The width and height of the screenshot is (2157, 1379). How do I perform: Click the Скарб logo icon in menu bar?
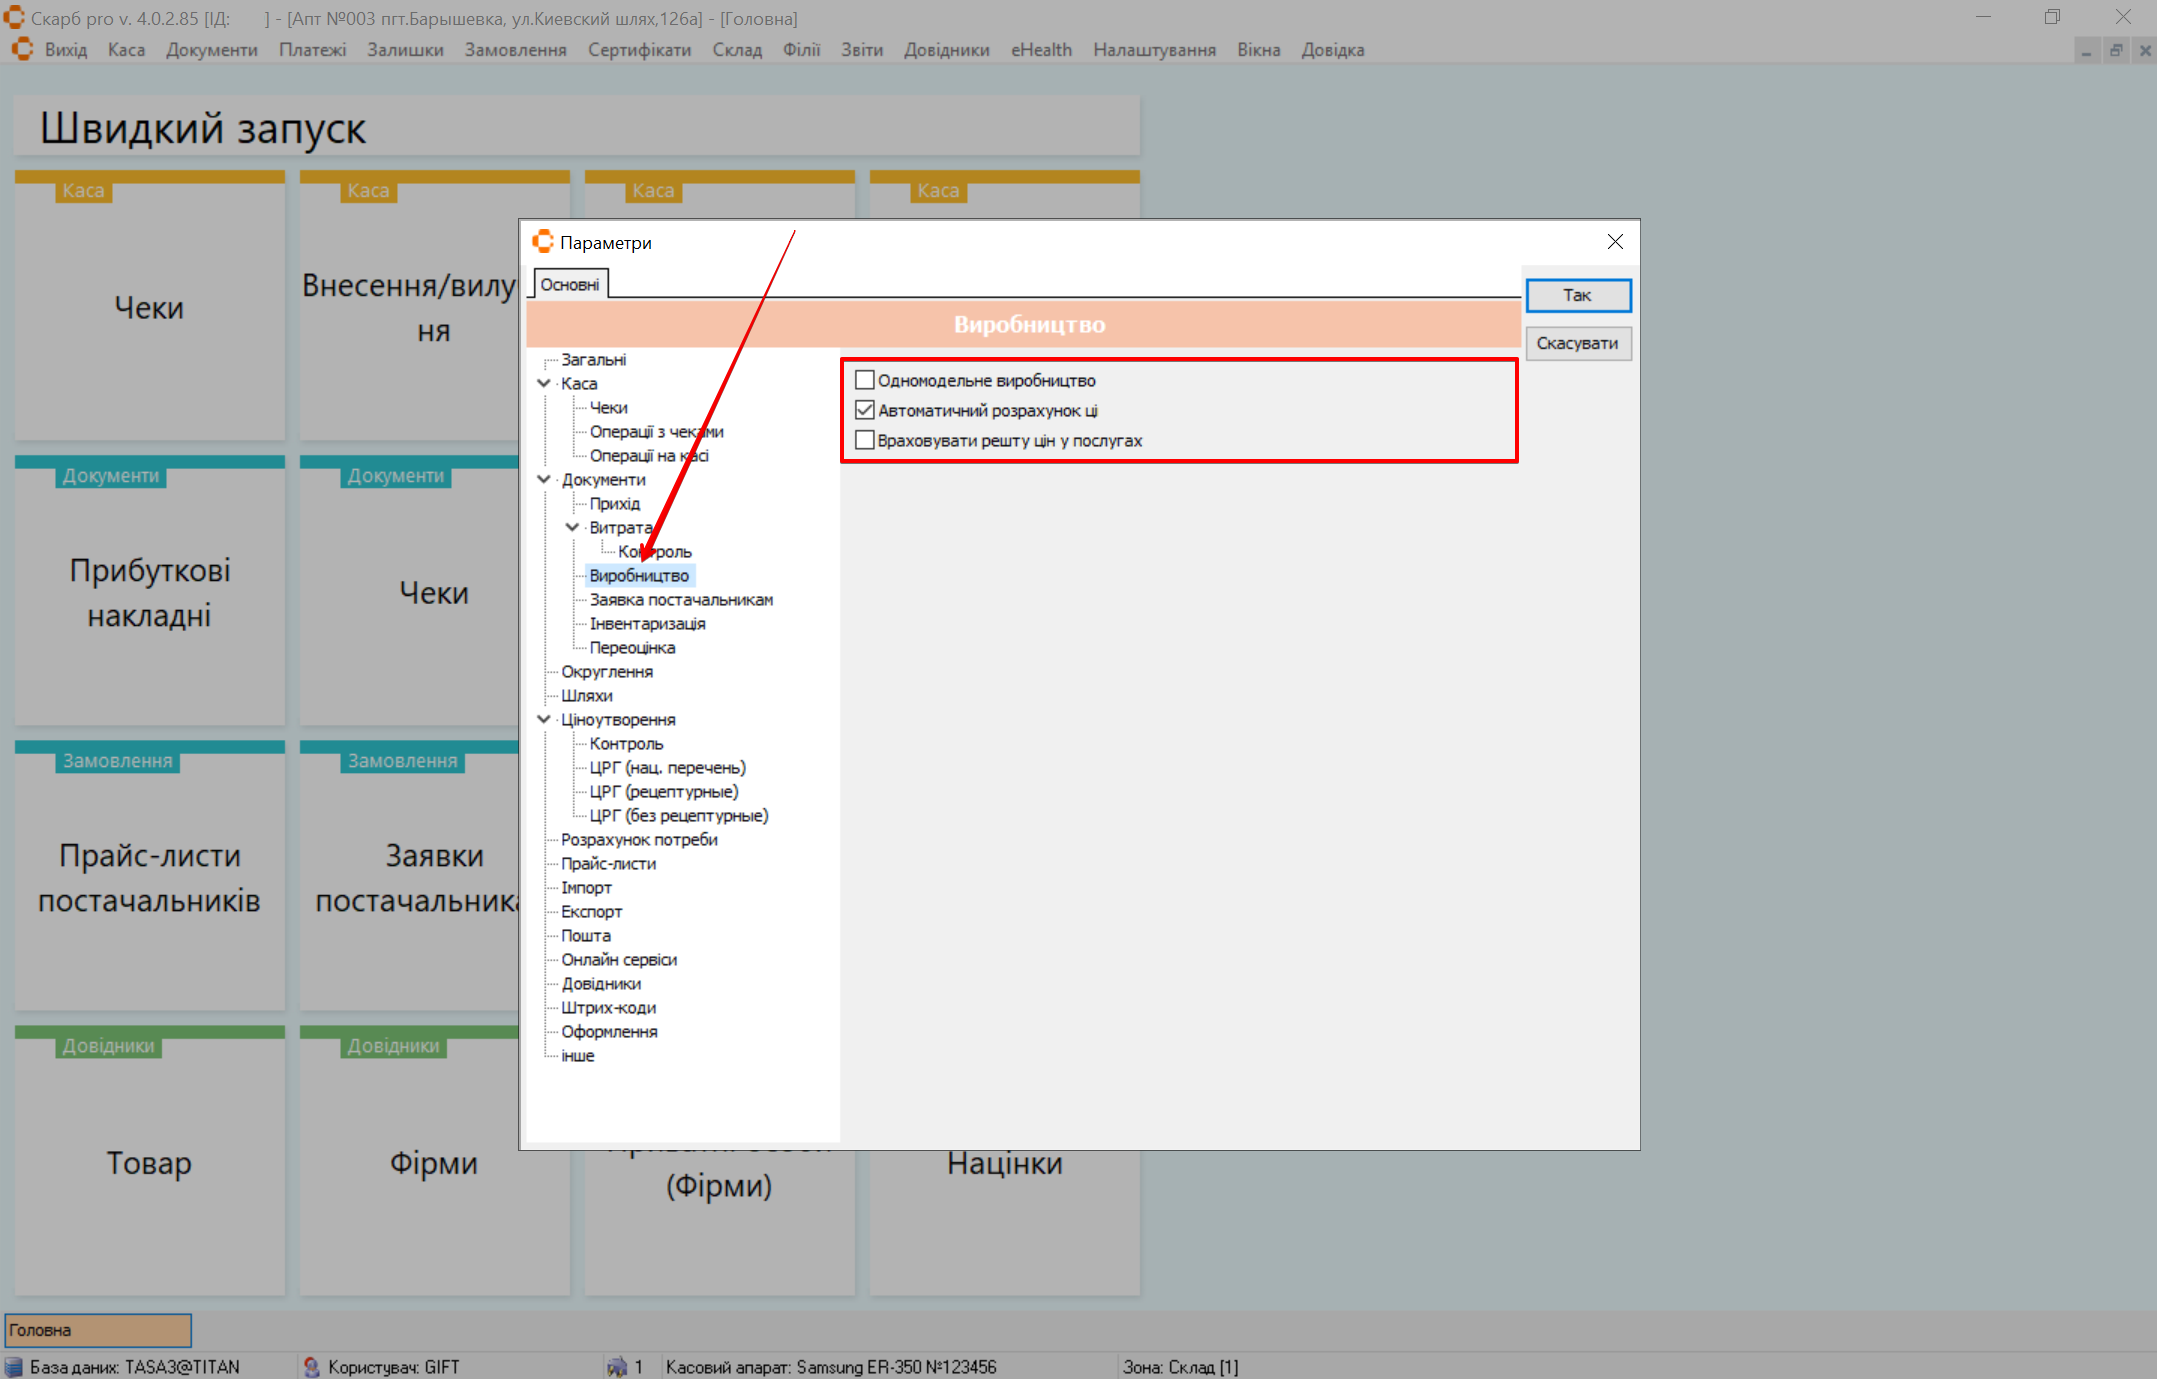(x=22, y=49)
